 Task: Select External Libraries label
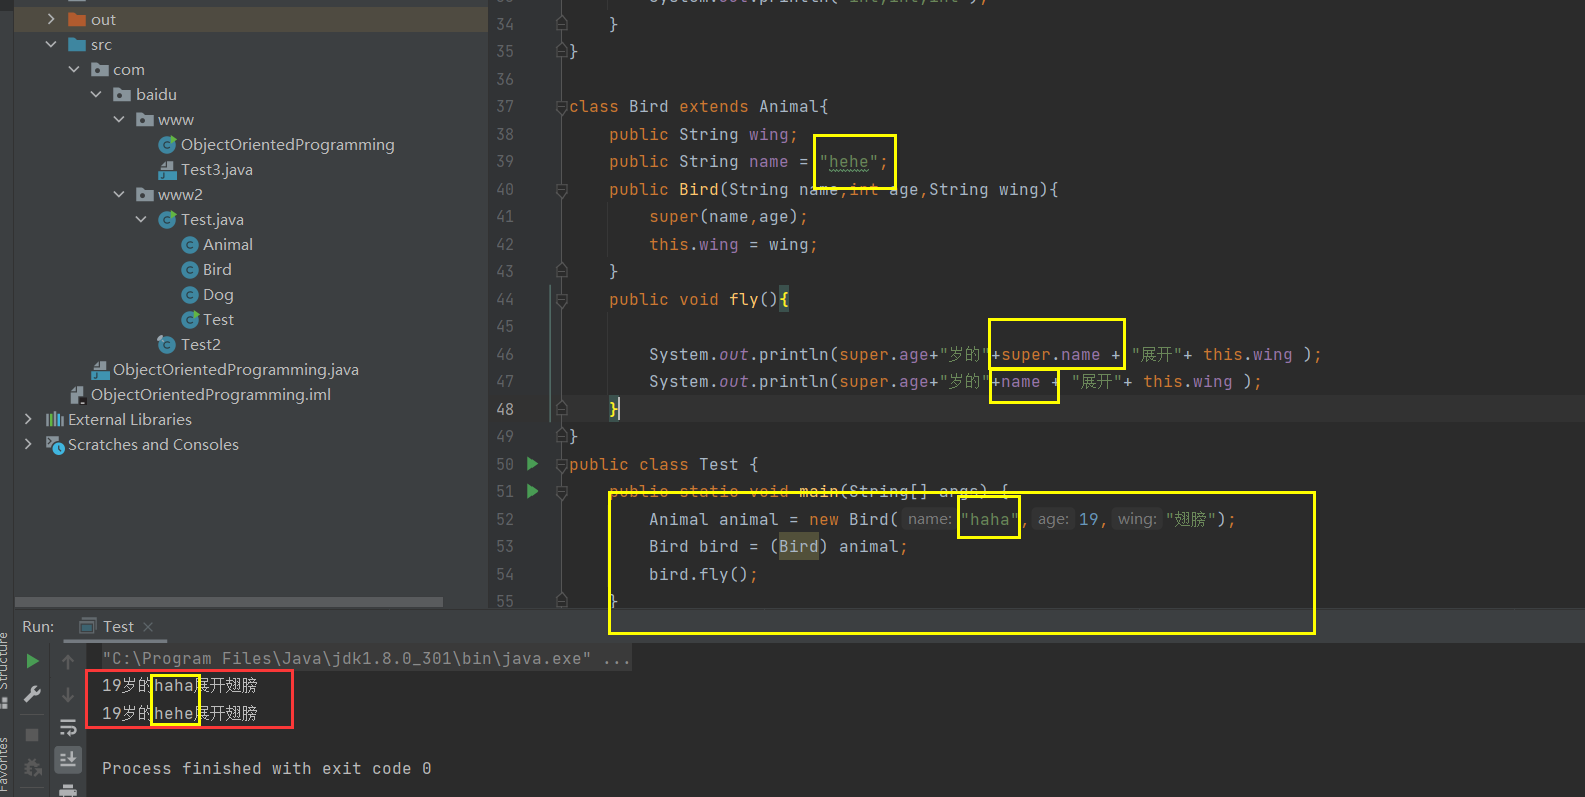tap(130, 419)
